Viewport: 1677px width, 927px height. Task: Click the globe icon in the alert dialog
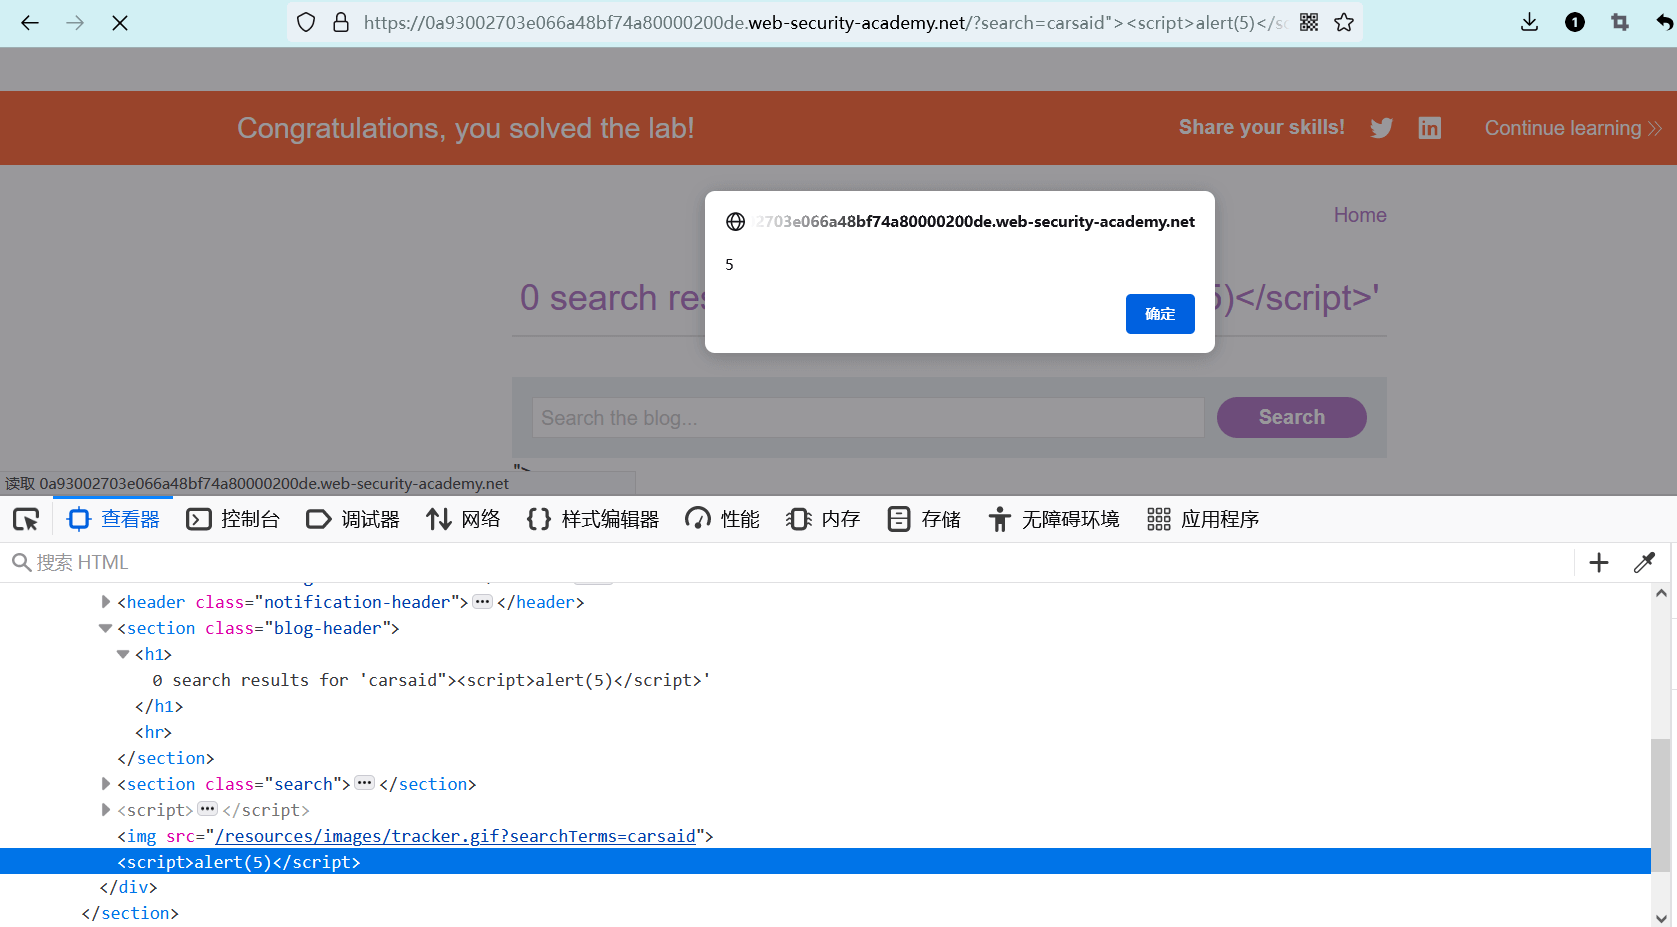pos(736,222)
